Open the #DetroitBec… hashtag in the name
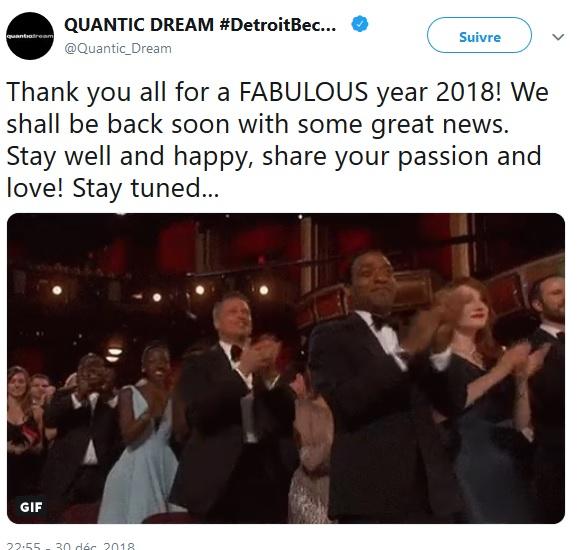The image size is (581, 550). click(x=278, y=25)
